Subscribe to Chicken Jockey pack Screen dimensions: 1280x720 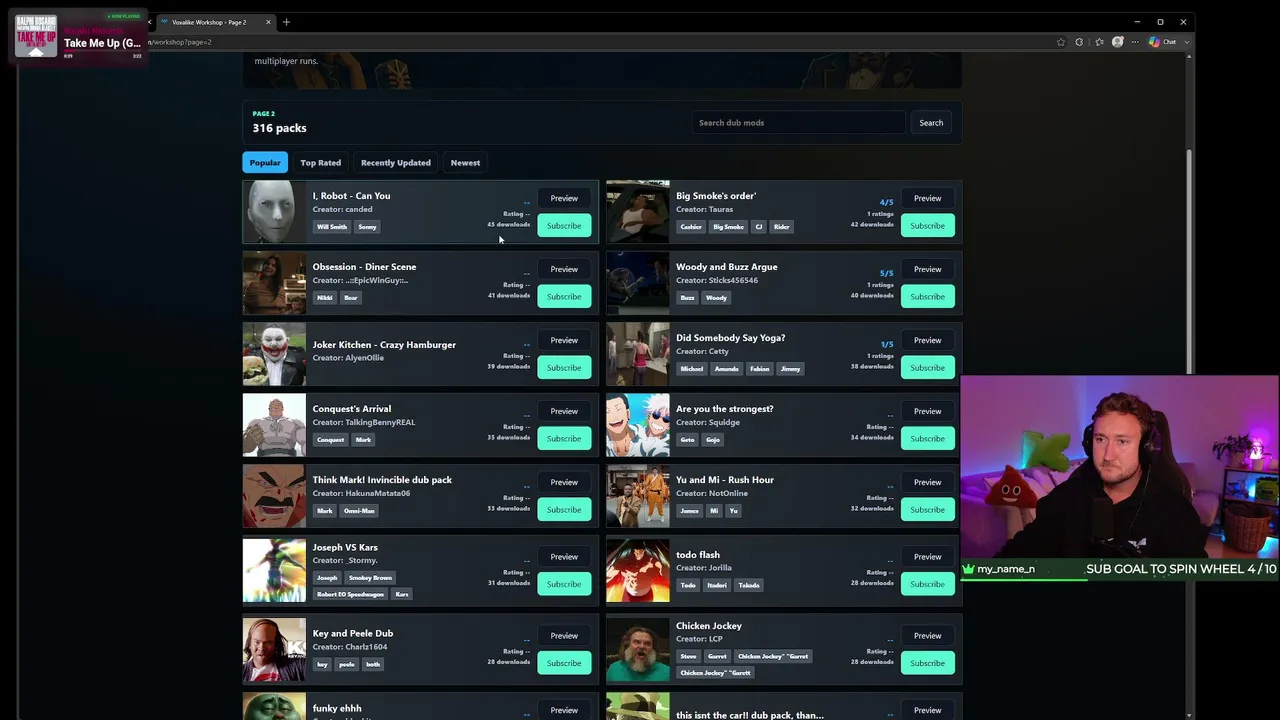927,663
